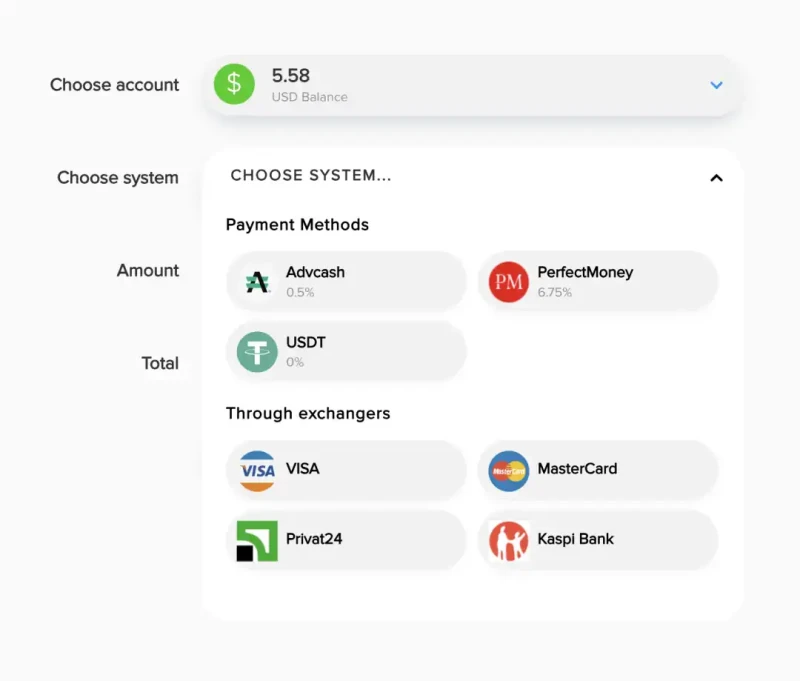The image size is (800, 681).
Task: Click the green dollar sign account icon
Action: [234, 84]
